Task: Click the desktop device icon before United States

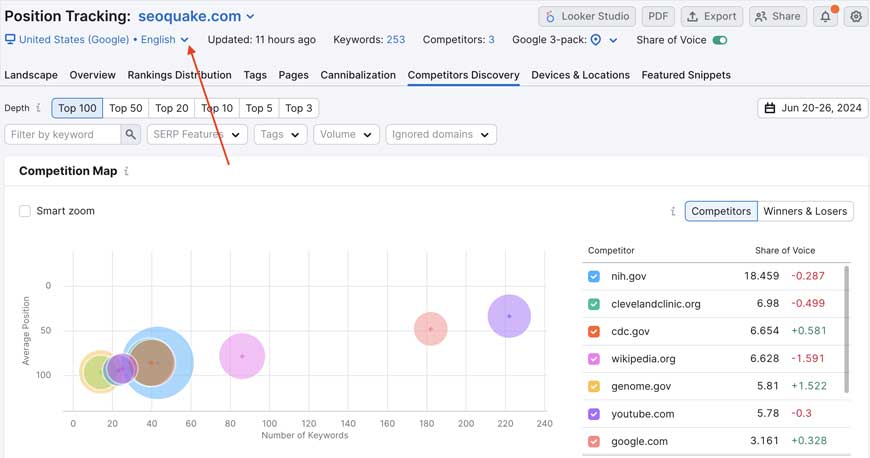Action: point(10,39)
